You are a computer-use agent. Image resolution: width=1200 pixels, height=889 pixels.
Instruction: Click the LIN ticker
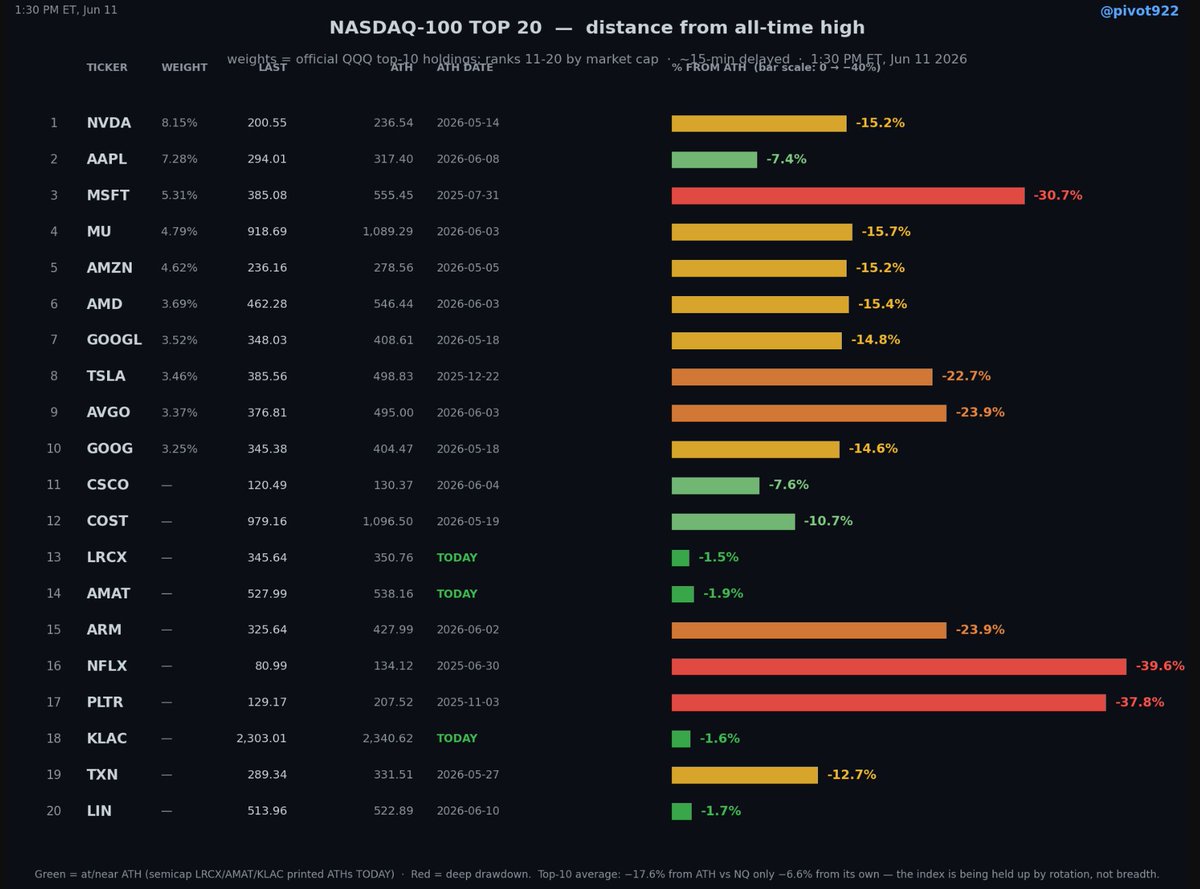tap(99, 811)
